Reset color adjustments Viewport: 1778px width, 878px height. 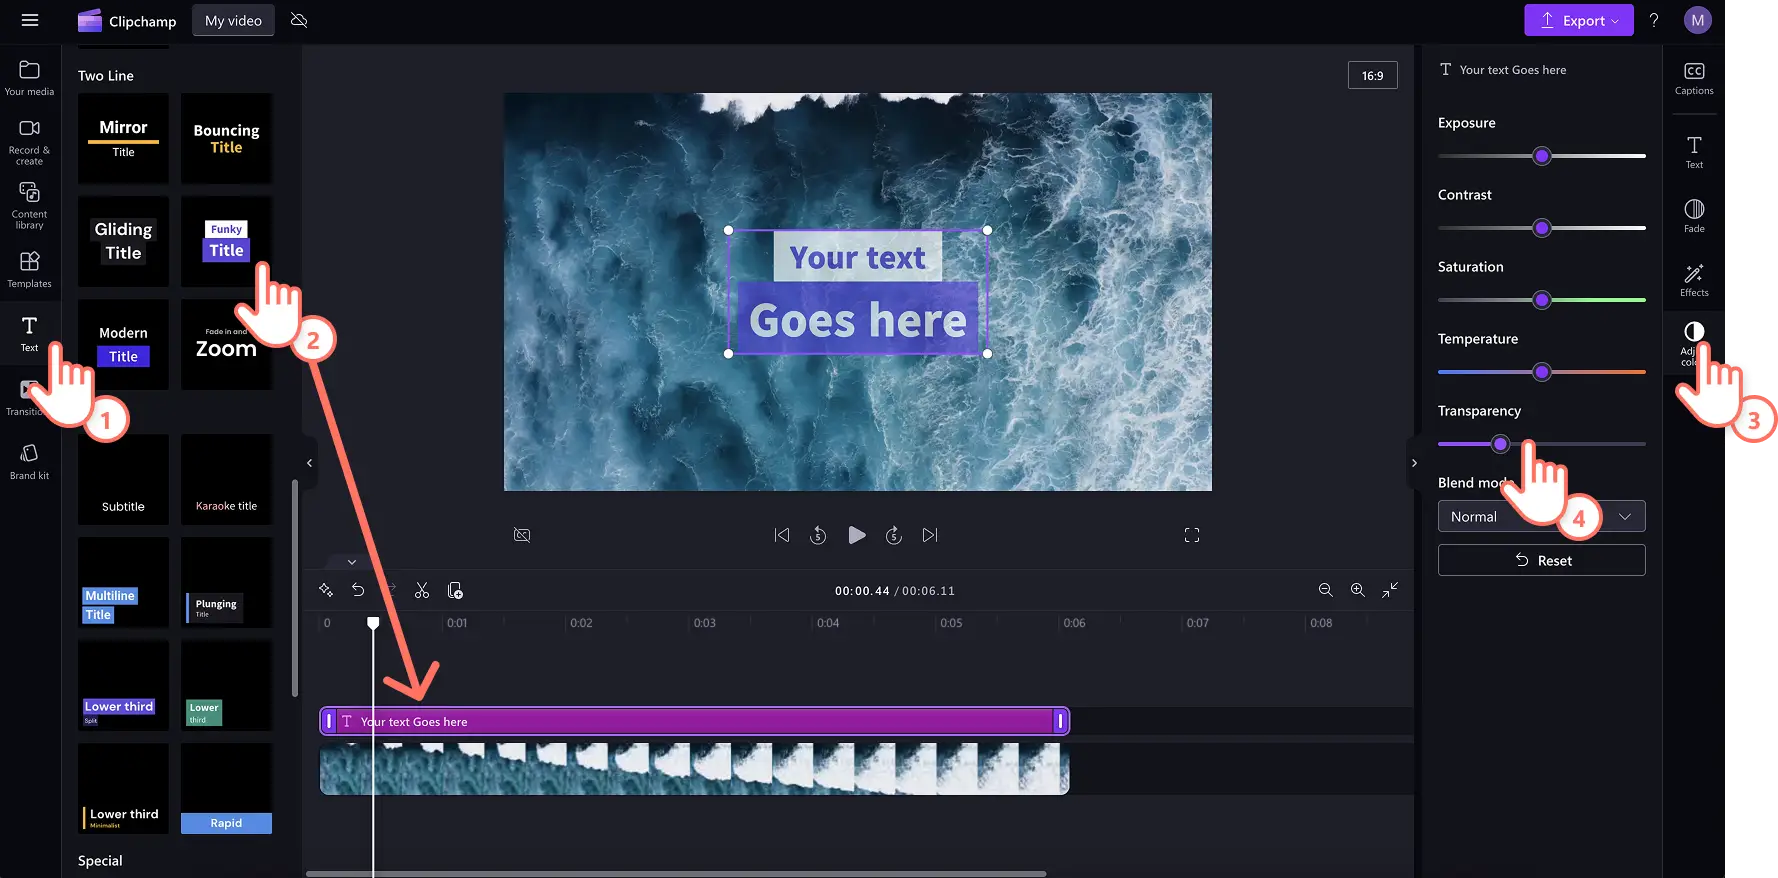coord(1541,560)
